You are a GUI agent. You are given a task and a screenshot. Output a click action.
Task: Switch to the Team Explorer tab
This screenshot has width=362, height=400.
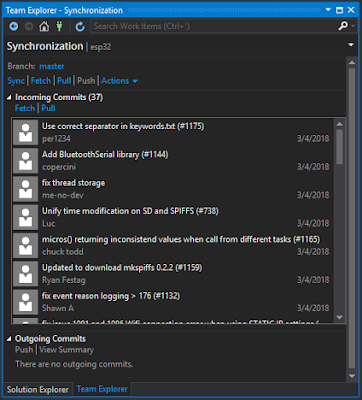(102, 389)
